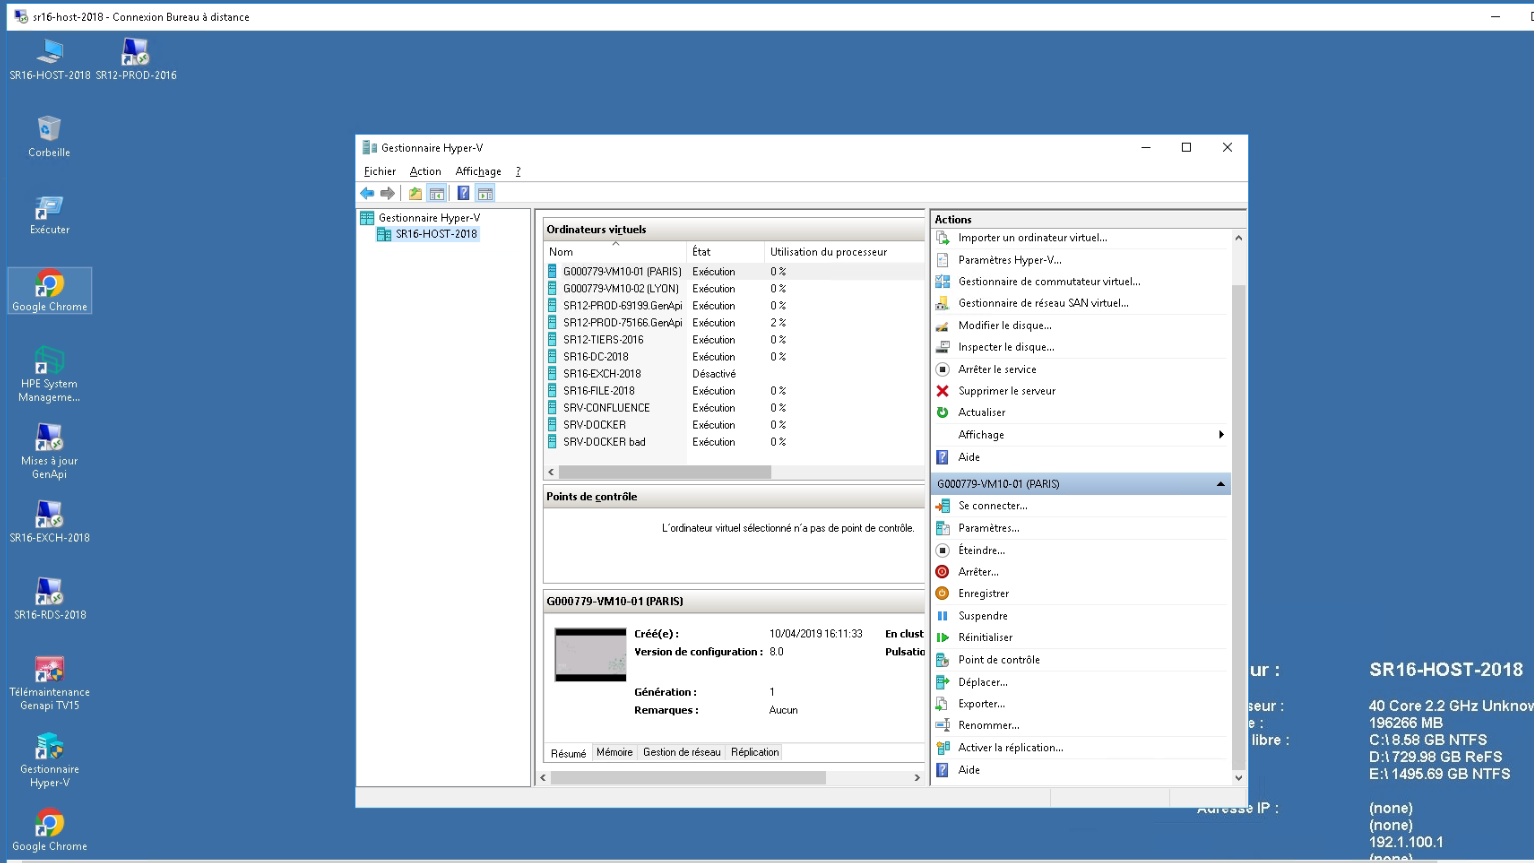Select VM SR12-TIERS-2016 in the list

coord(603,340)
